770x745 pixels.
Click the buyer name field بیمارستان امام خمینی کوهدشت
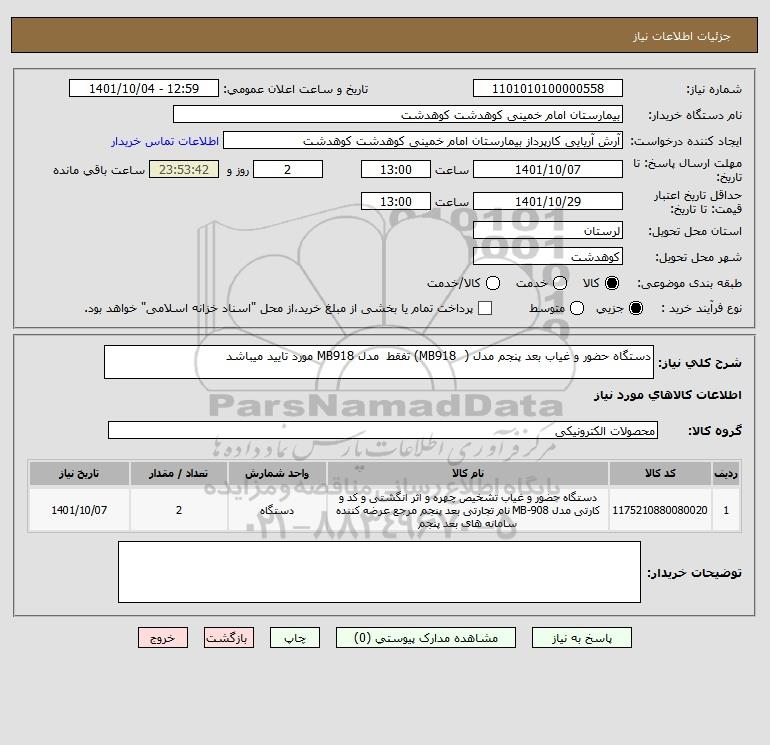pyautogui.click(x=398, y=114)
